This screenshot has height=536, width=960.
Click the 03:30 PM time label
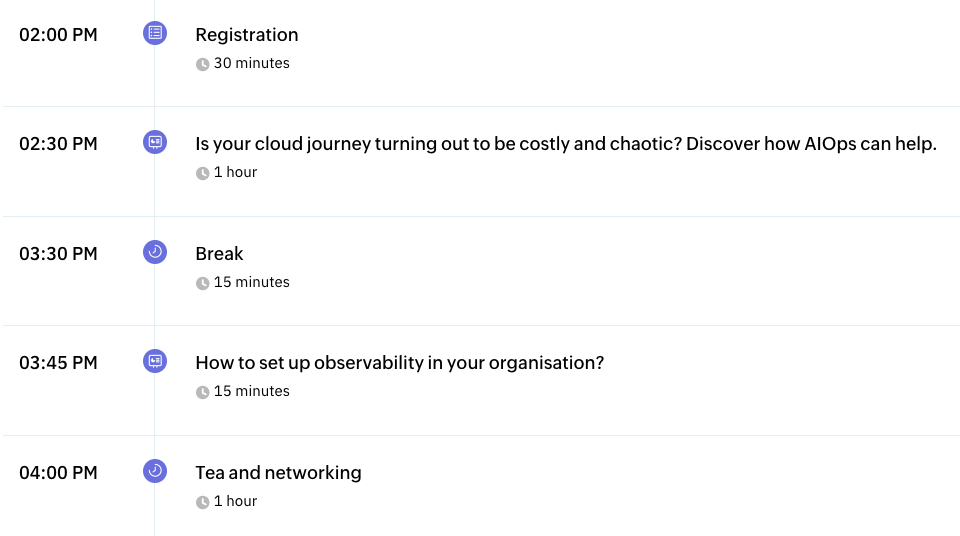coord(58,254)
